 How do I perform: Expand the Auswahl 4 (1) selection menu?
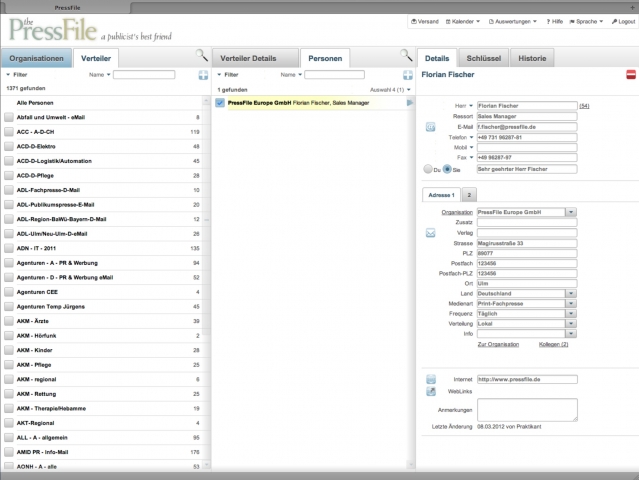(390, 89)
